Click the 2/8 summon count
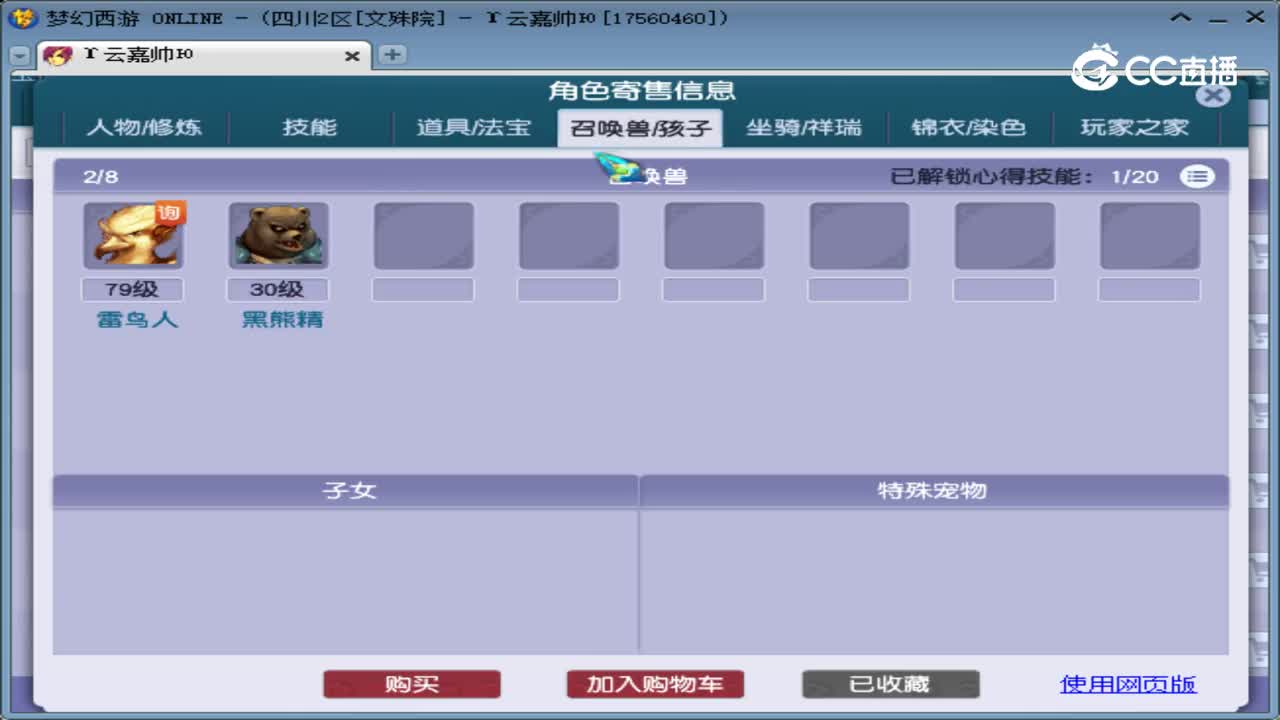1280x720 pixels. pyautogui.click(x=101, y=177)
